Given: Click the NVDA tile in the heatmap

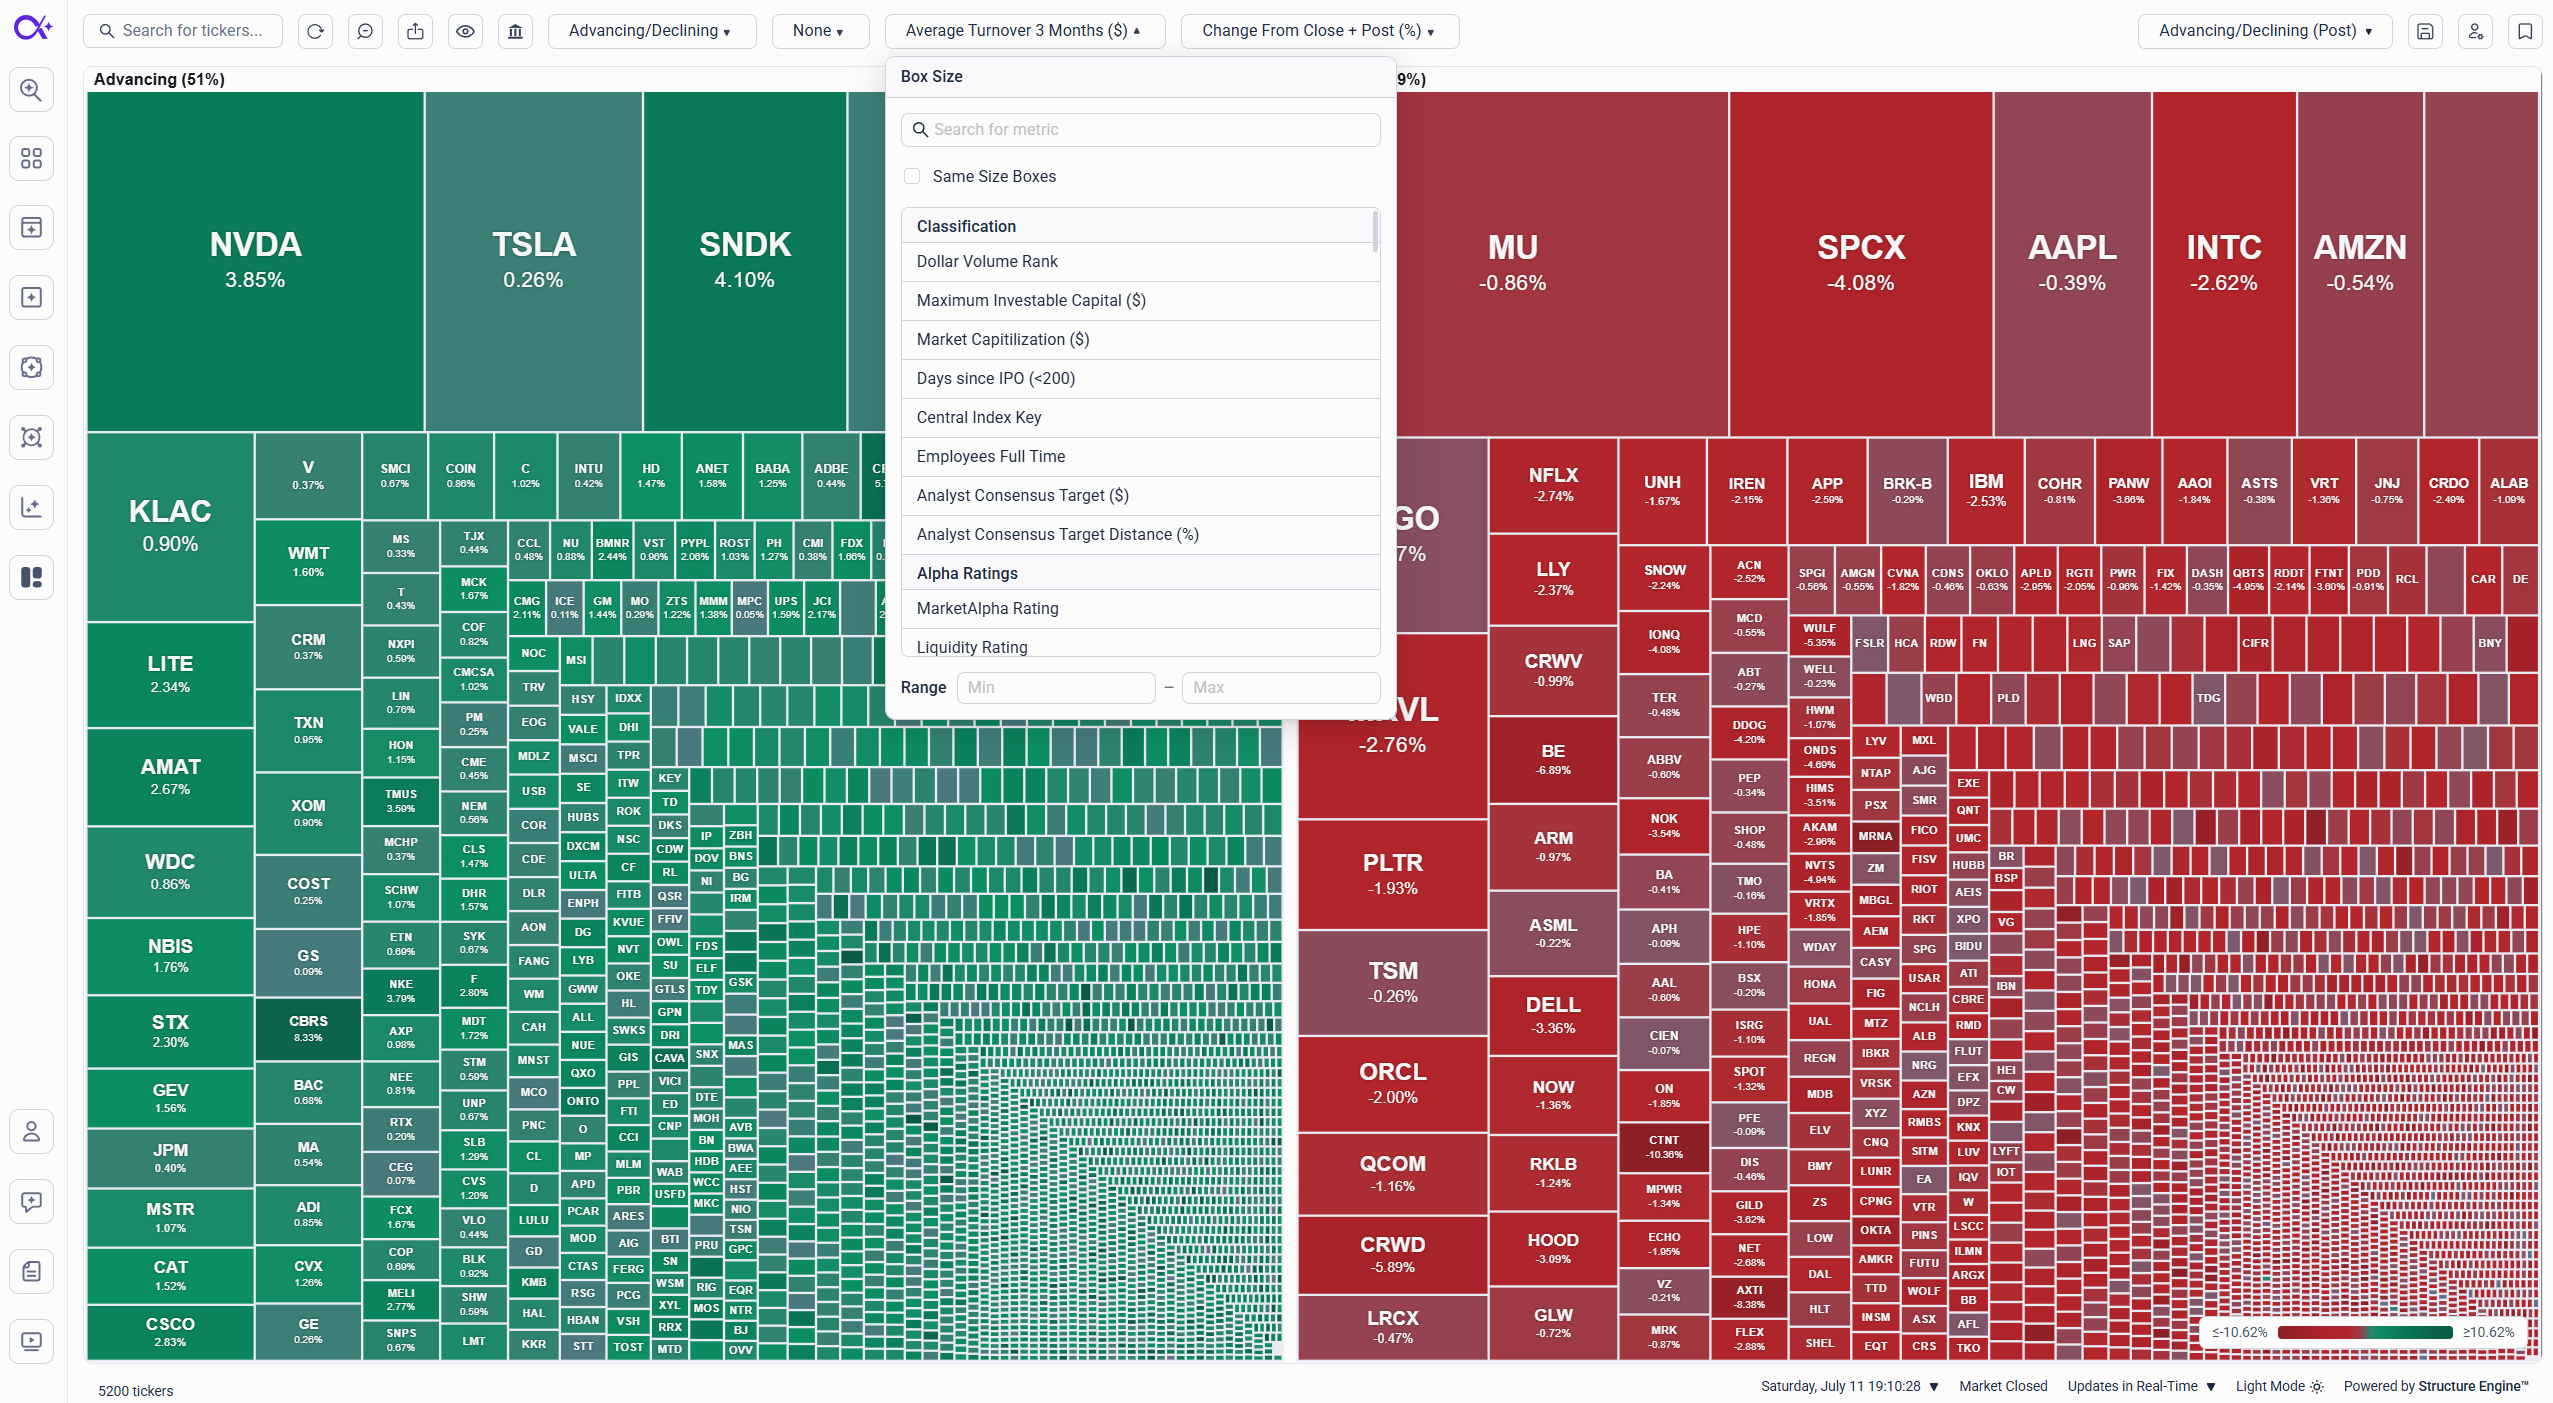Looking at the screenshot, I should [255, 262].
